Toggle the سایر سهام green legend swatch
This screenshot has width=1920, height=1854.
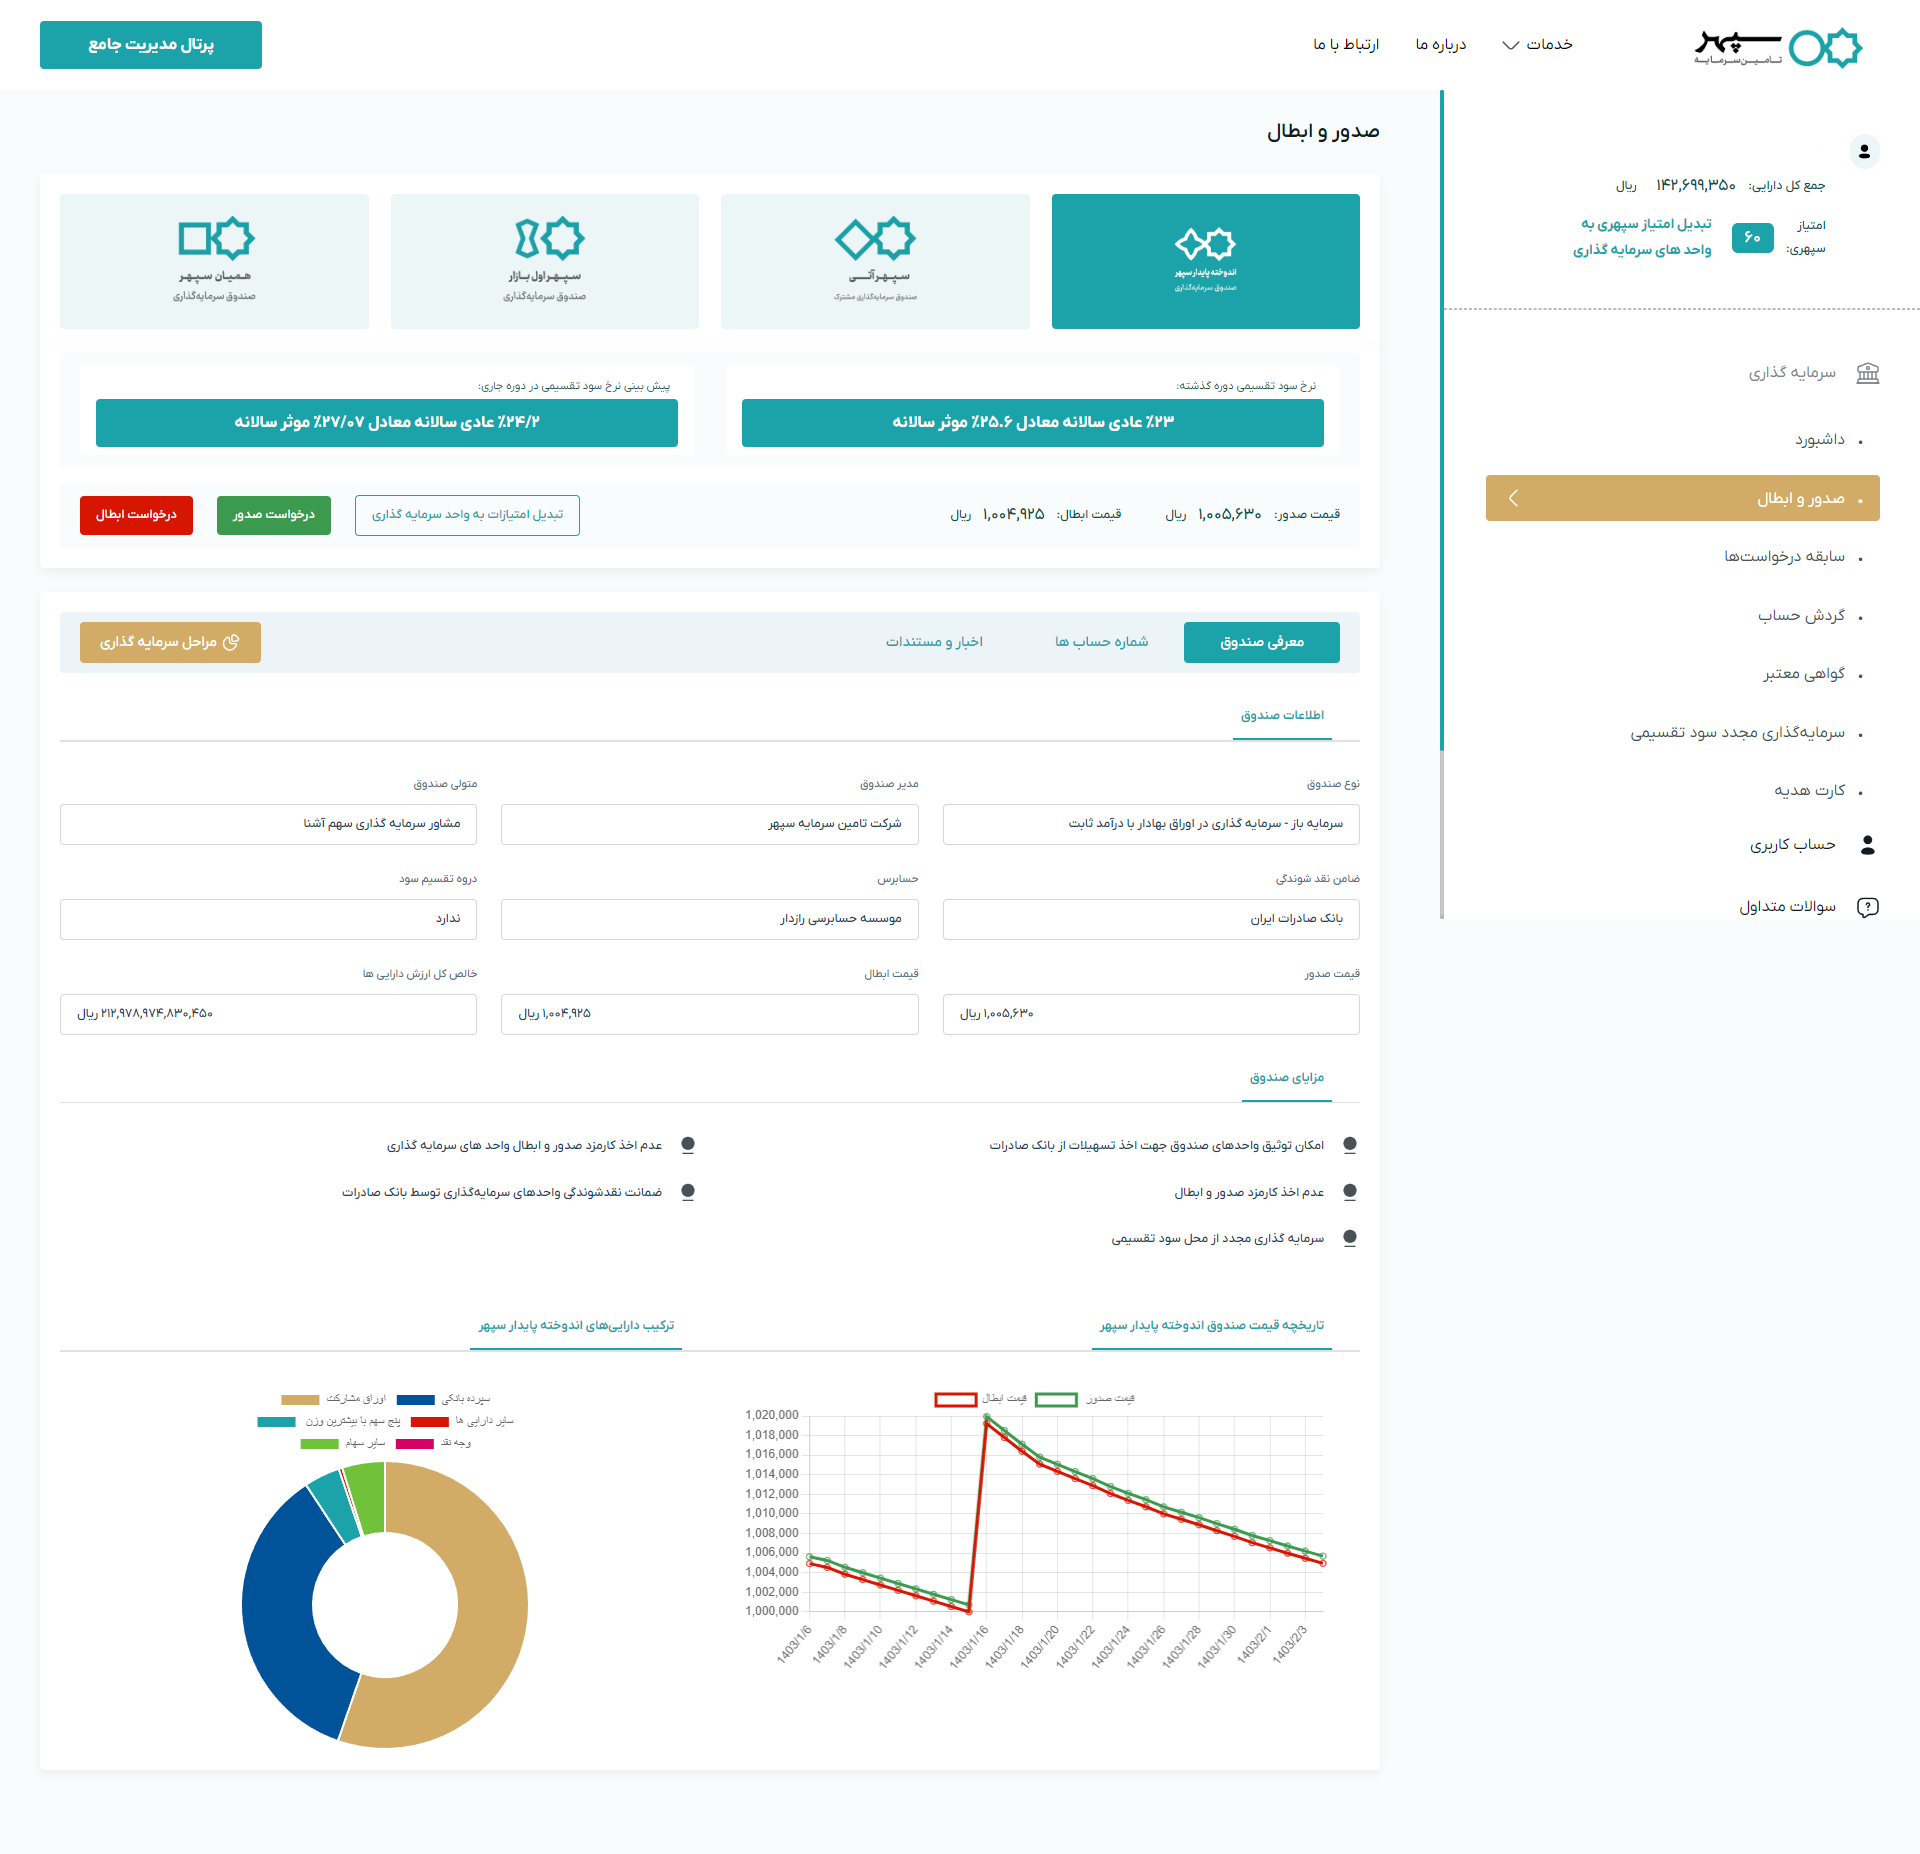point(320,1444)
